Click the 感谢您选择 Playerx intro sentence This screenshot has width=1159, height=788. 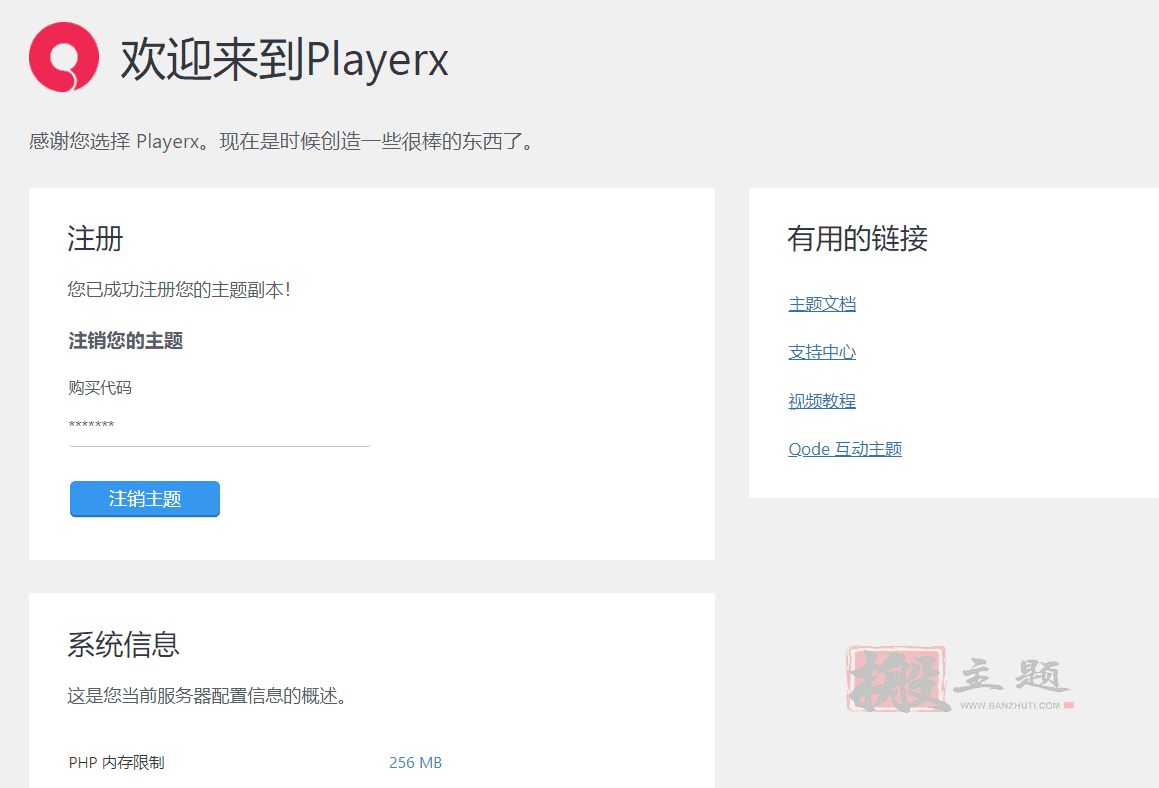(281, 141)
